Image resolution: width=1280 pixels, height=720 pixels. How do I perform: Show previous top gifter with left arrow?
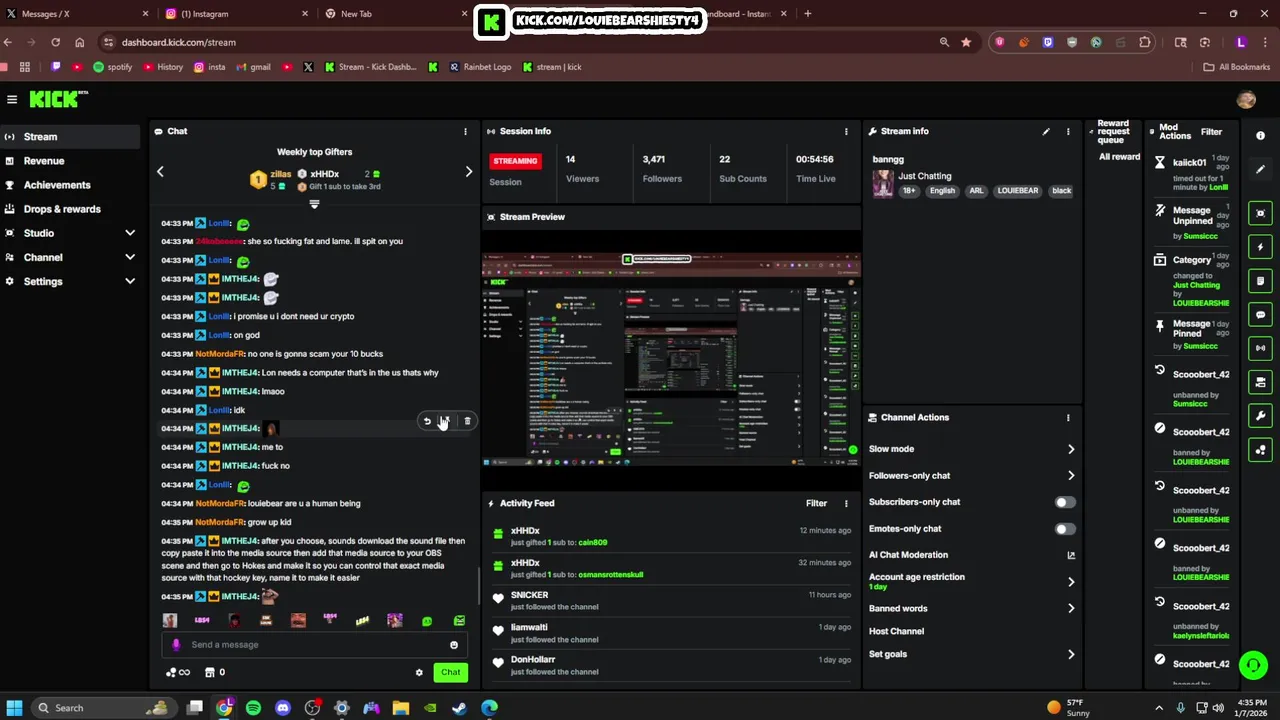coord(160,172)
